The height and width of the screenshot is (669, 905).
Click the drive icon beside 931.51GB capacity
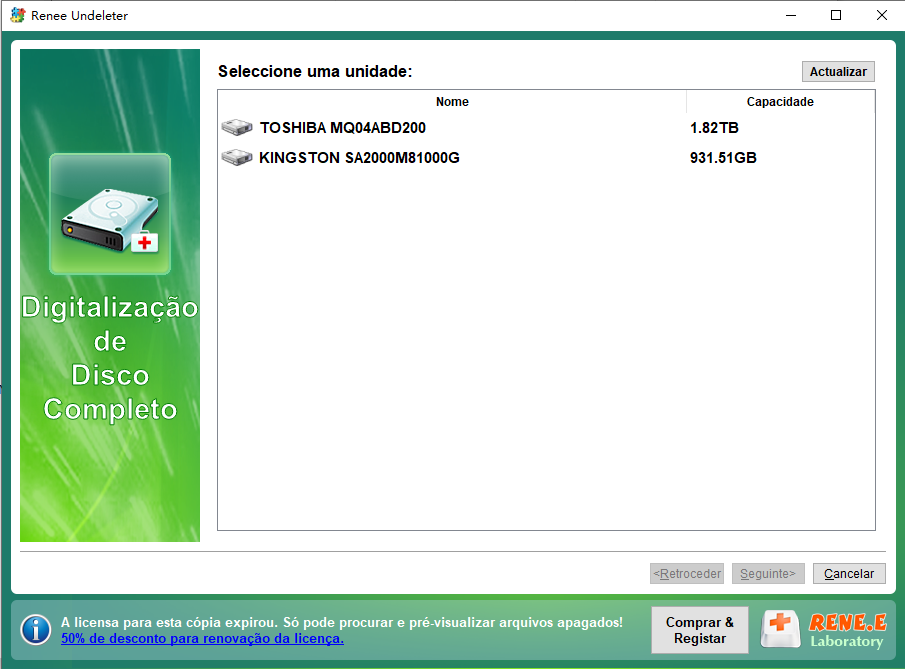click(236, 156)
